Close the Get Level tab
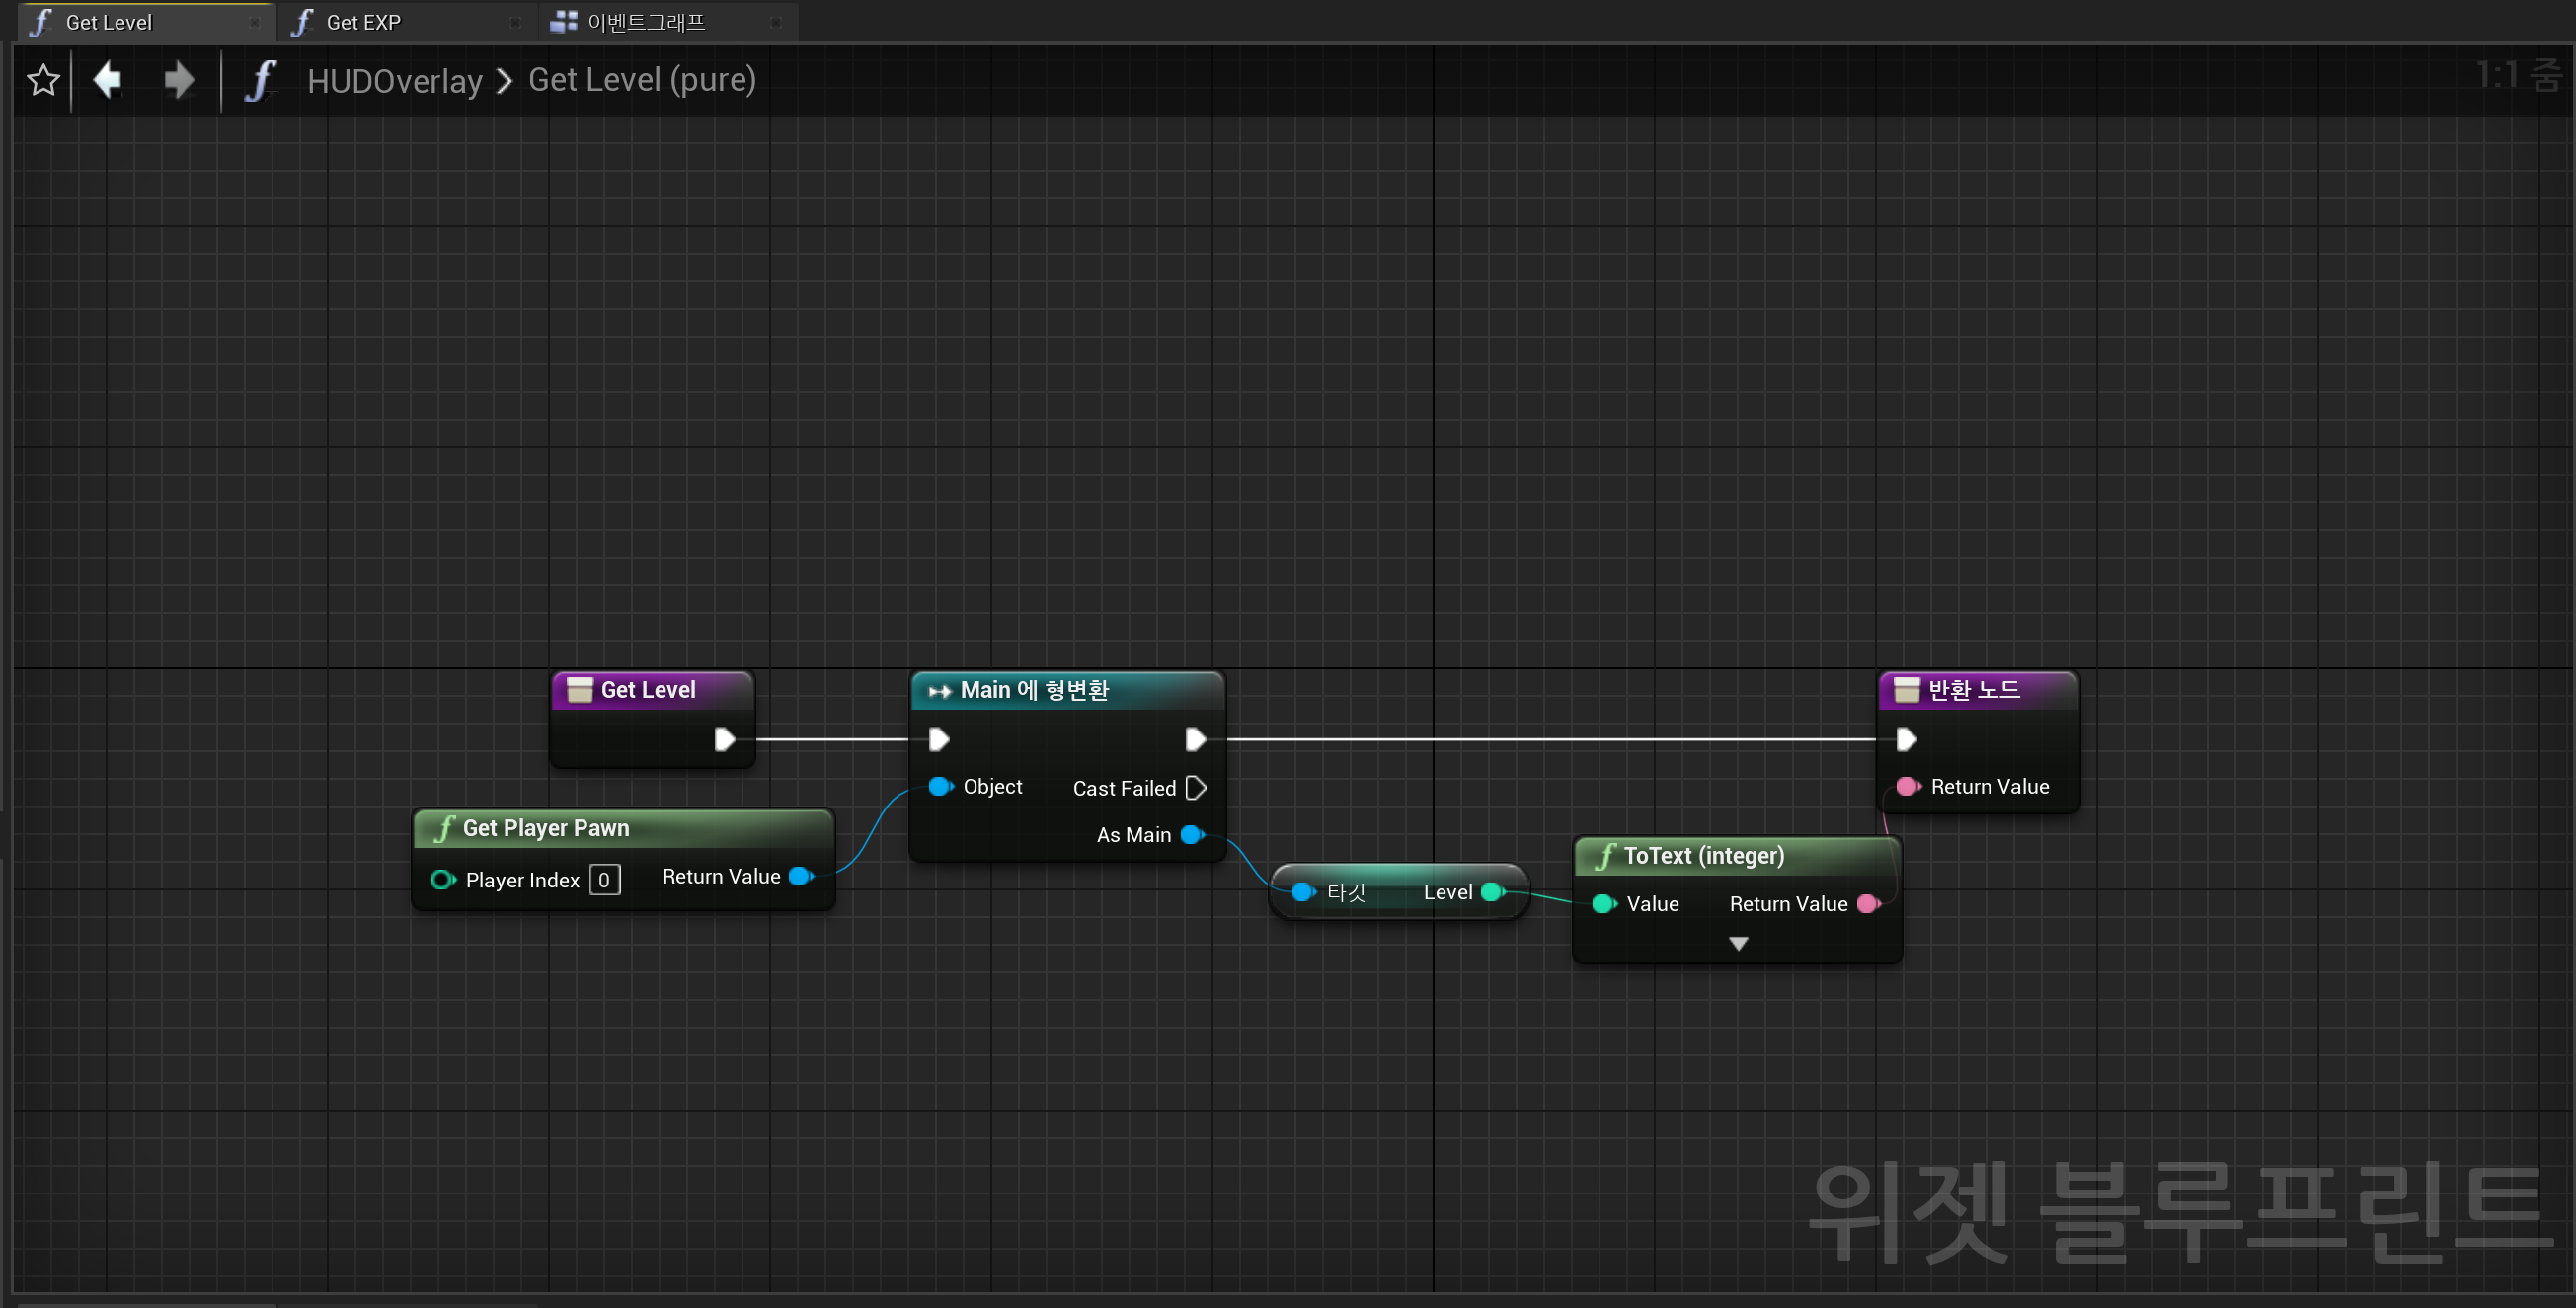 [254, 22]
